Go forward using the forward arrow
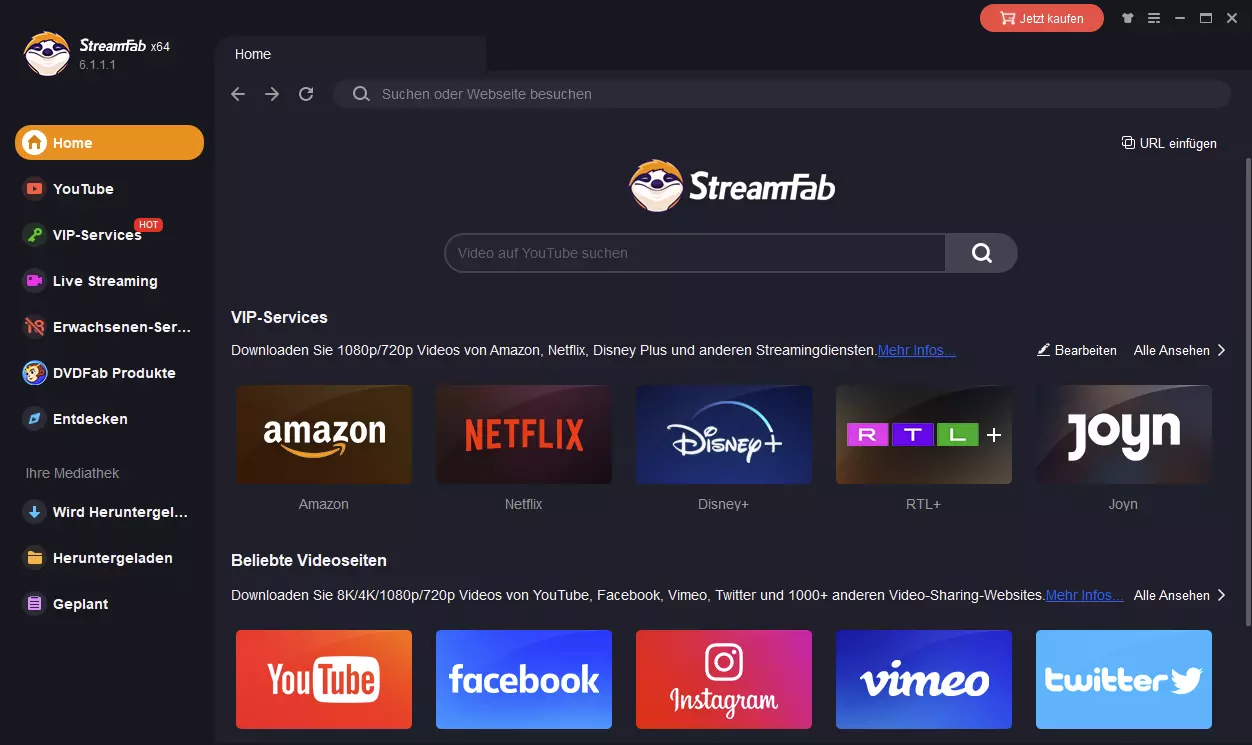Image resolution: width=1252 pixels, height=745 pixels. 272,94
